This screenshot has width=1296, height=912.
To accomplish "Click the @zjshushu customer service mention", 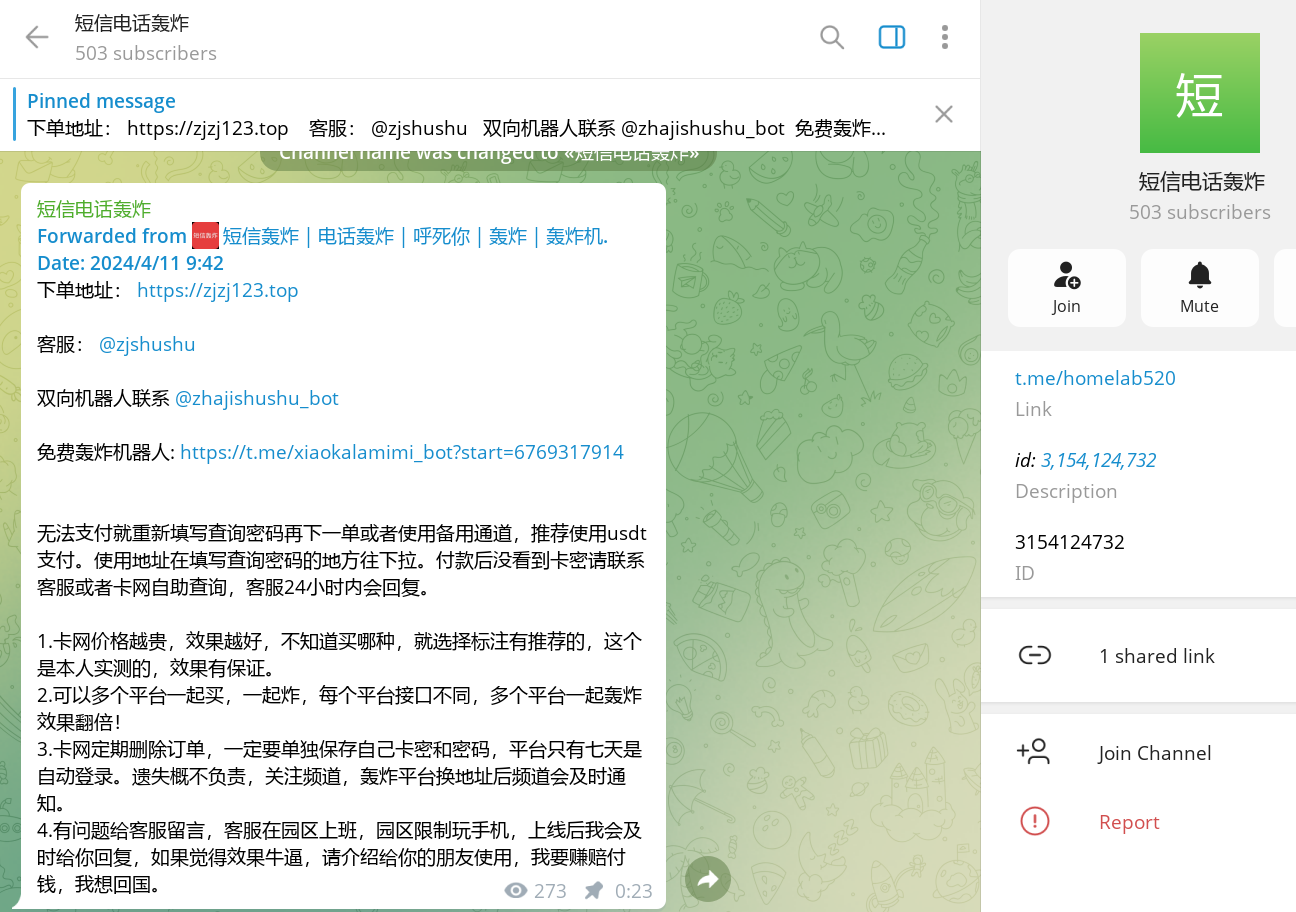I will point(146,344).
